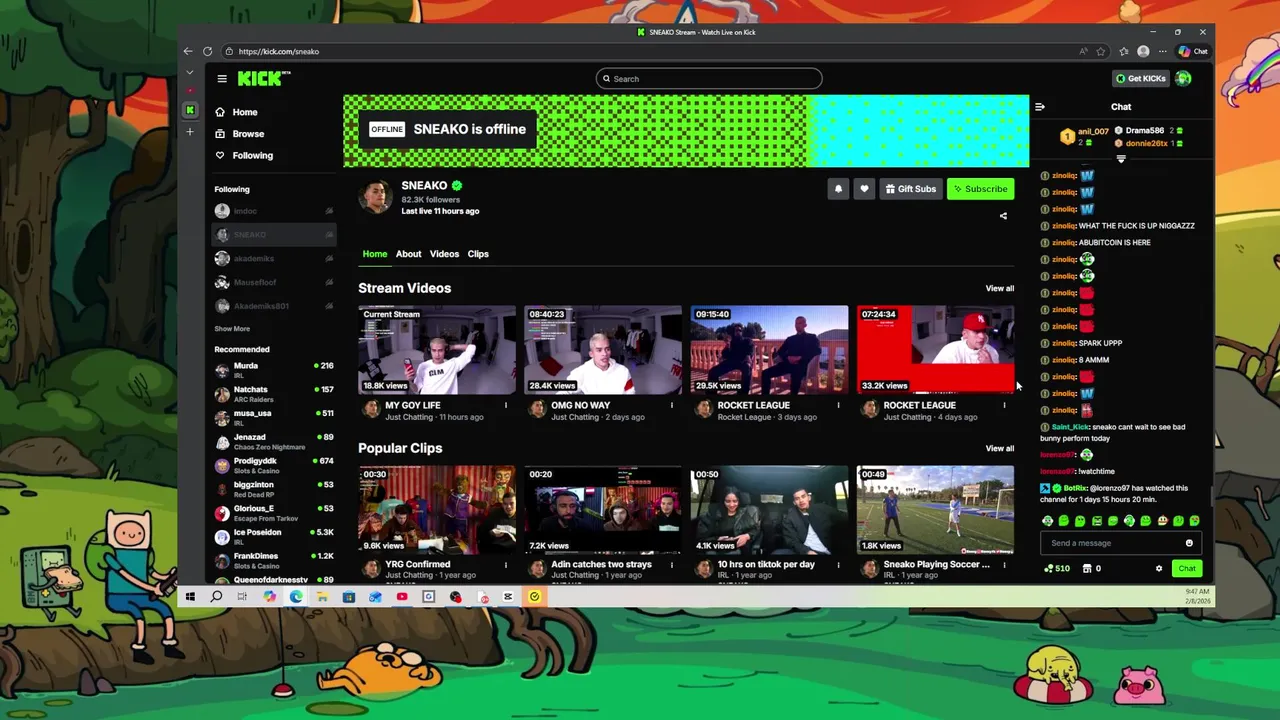The image size is (1280, 720).
Task: Open Windows taskbar search
Action: click(x=216, y=597)
